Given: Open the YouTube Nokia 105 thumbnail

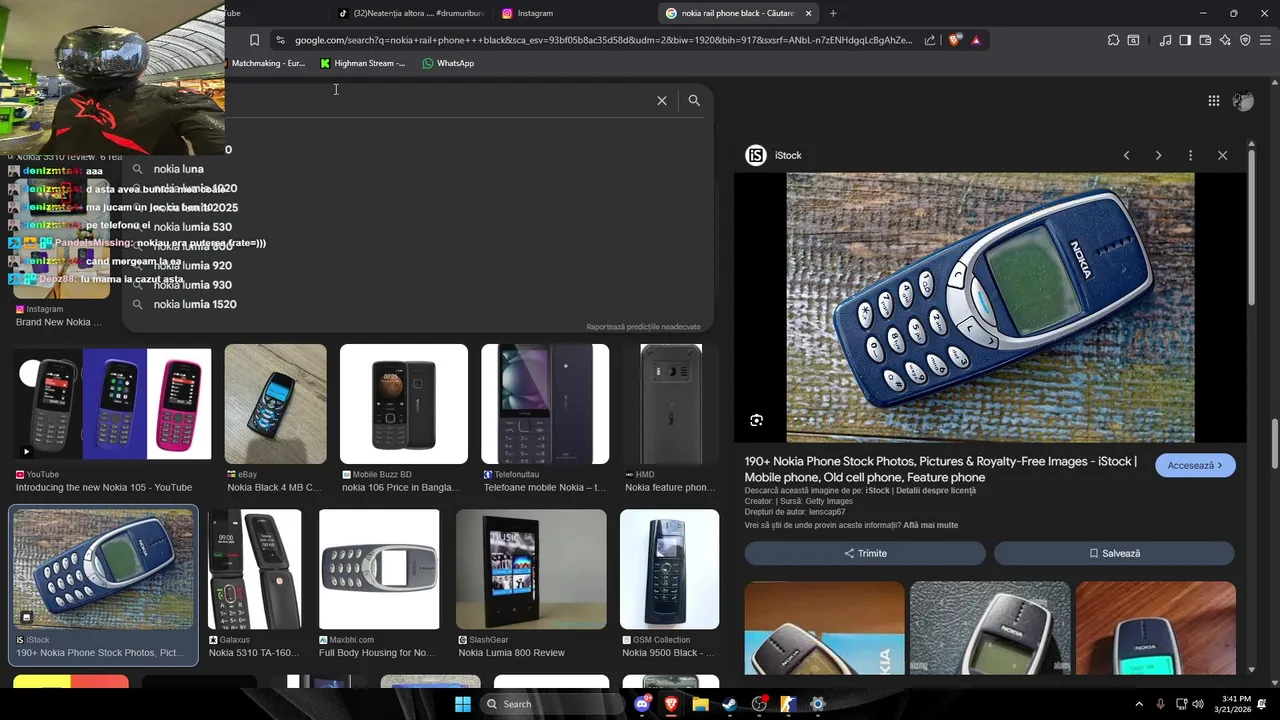Looking at the screenshot, I should (112, 404).
